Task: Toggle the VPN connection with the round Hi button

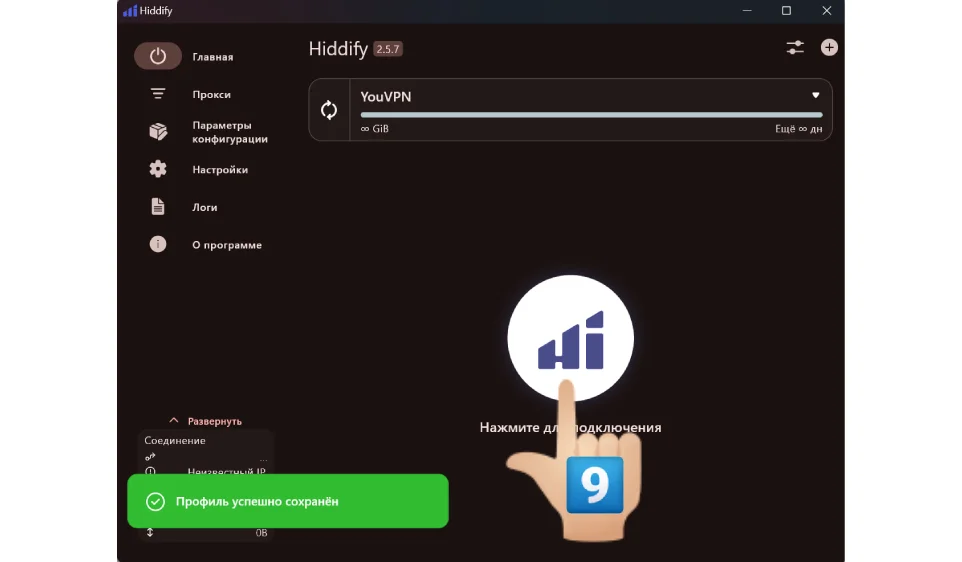Action: tap(570, 338)
